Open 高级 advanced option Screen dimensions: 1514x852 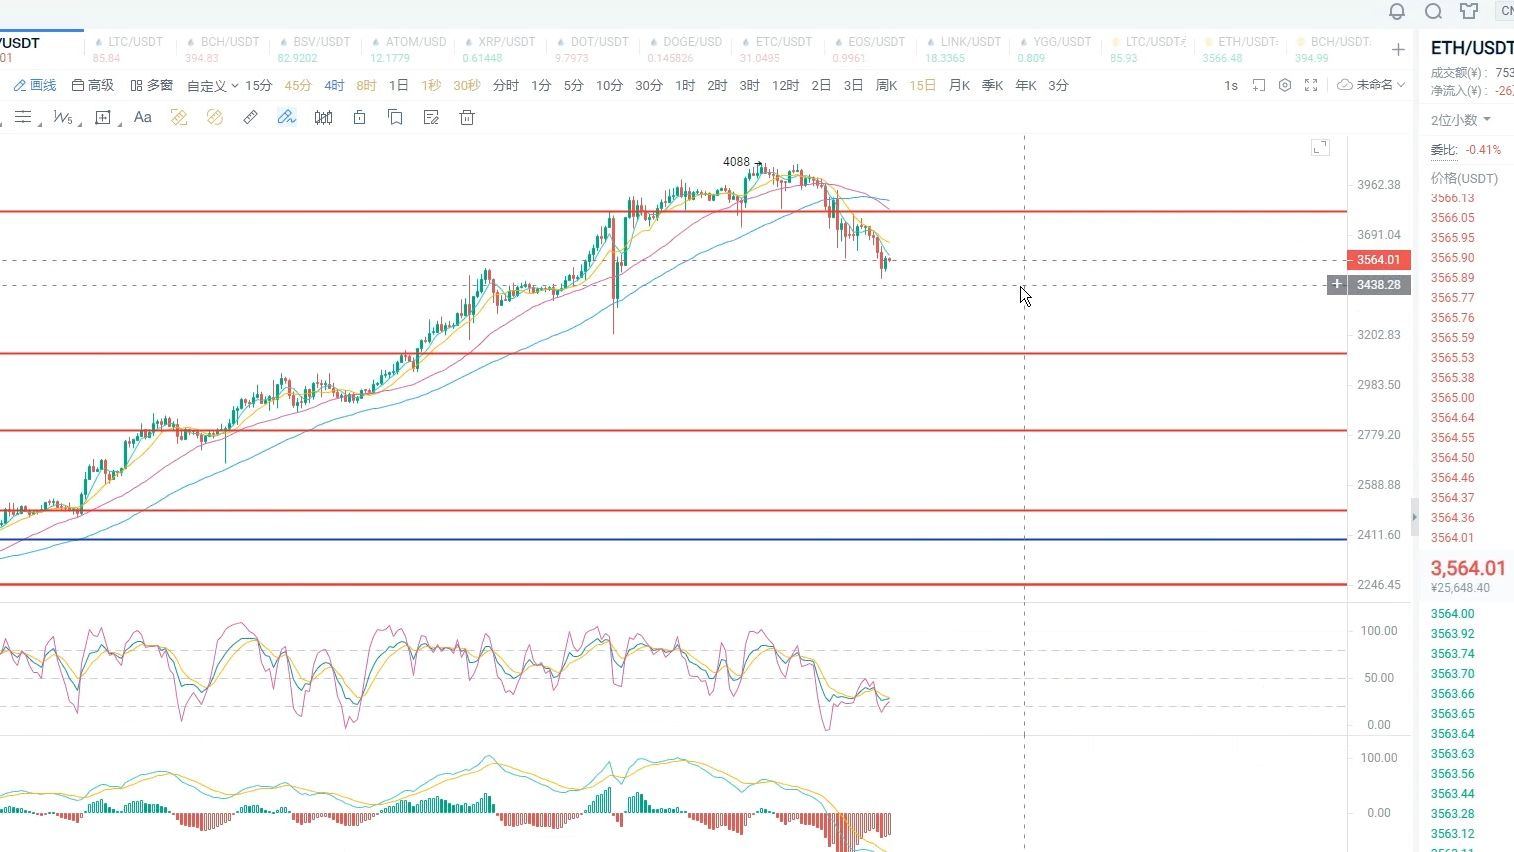pyautogui.click(x=93, y=85)
